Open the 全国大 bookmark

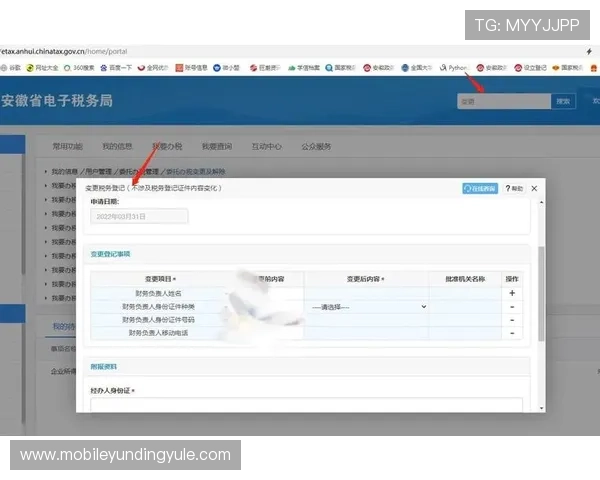pos(416,68)
